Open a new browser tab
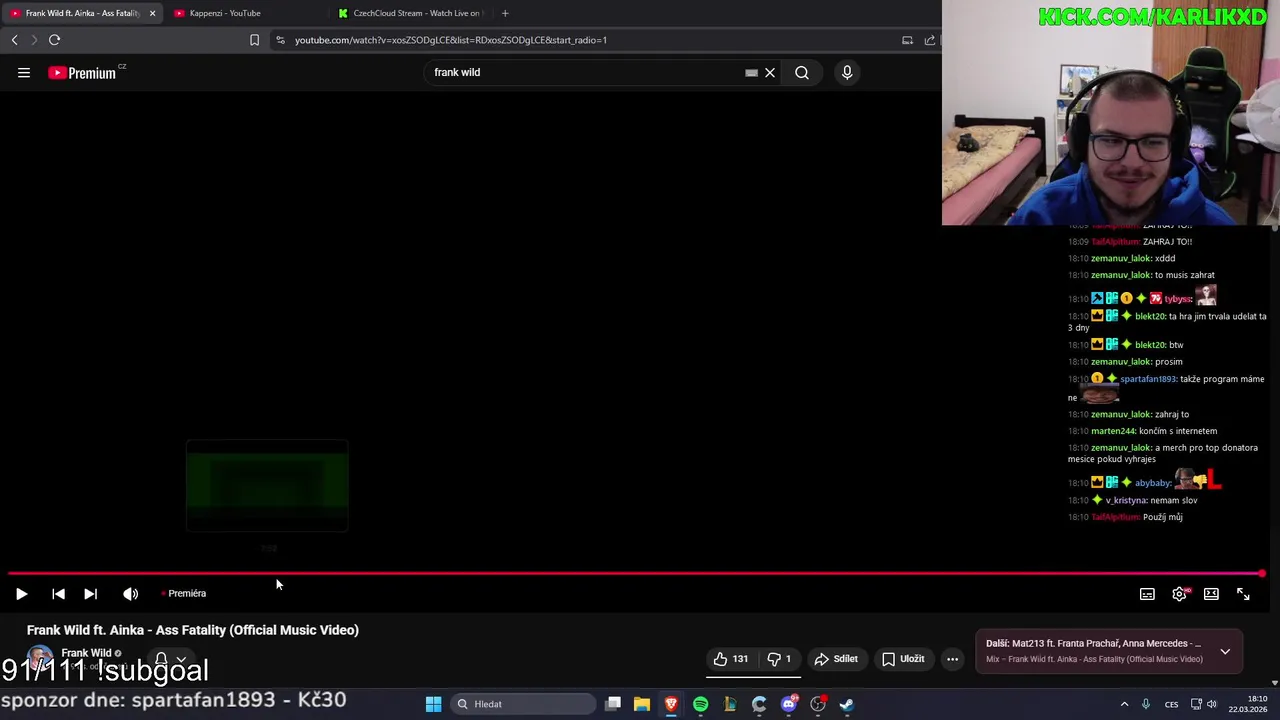1280x720 pixels. tap(505, 13)
